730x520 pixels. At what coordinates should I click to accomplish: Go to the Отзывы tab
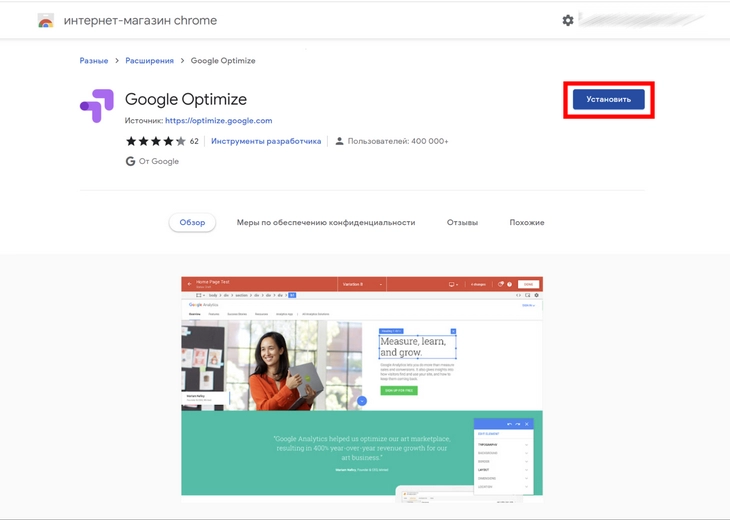point(462,222)
